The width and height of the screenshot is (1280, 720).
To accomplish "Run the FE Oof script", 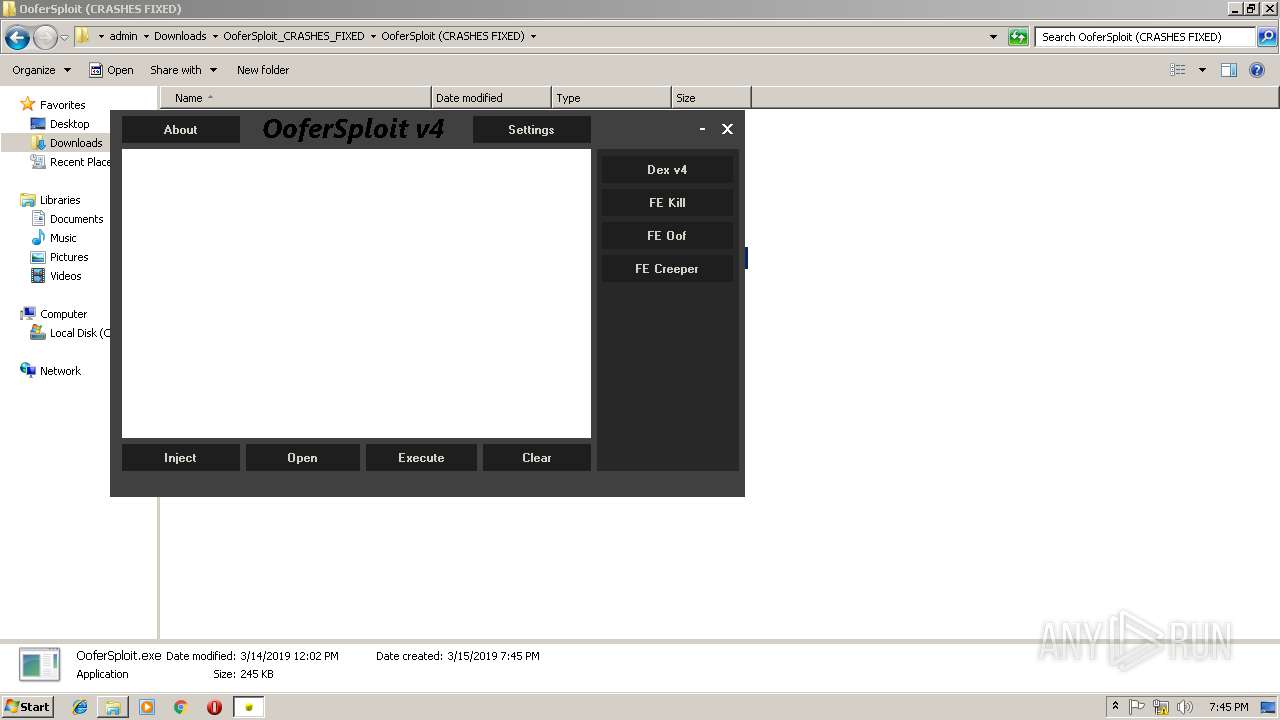I will point(667,235).
